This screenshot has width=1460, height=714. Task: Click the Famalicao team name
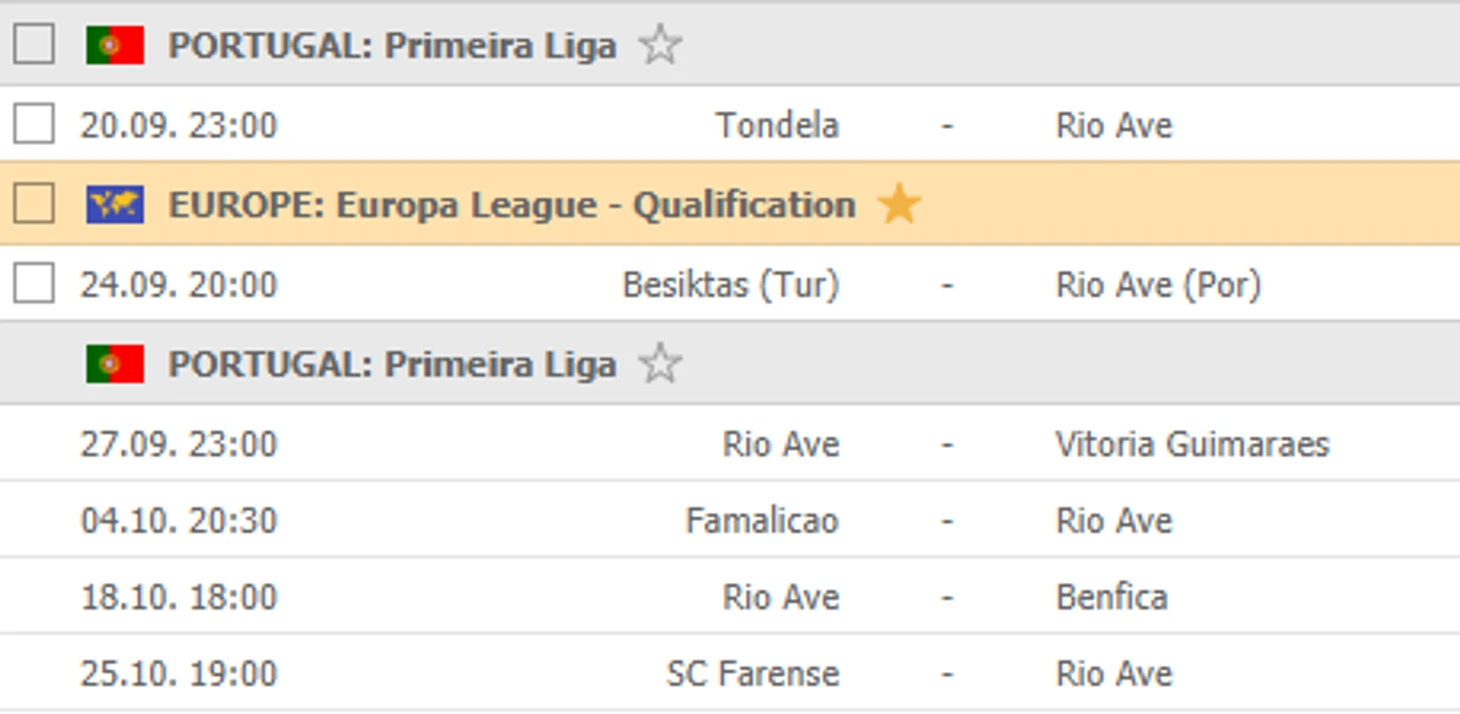(x=762, y=521)
